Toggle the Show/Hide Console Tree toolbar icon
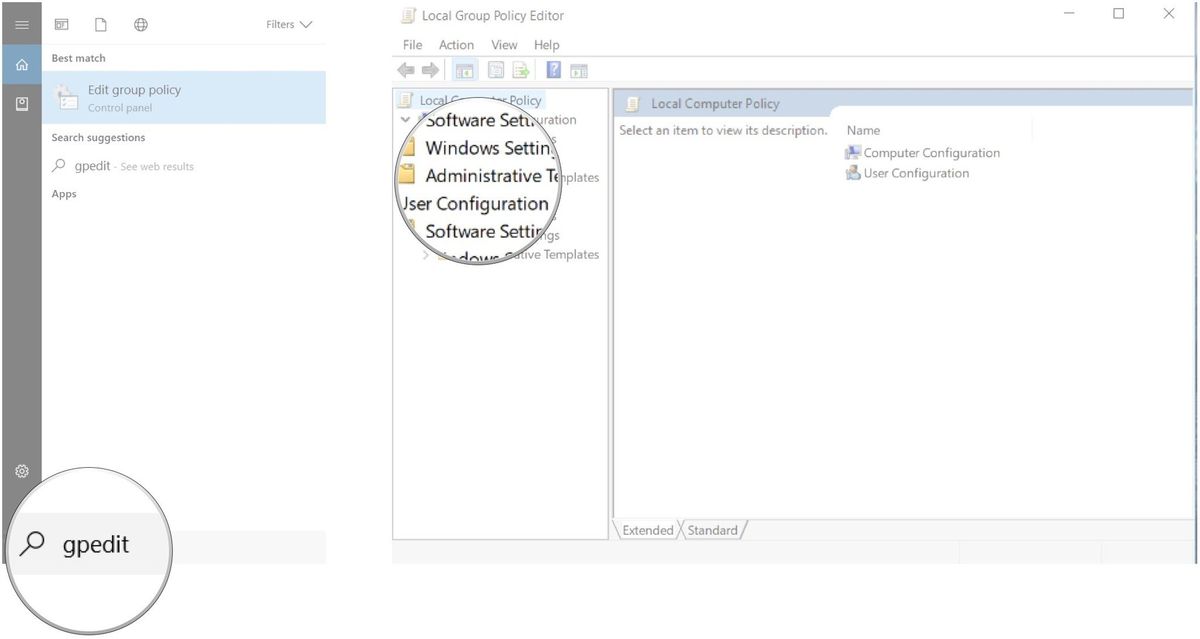 click(x=464, y=70)
